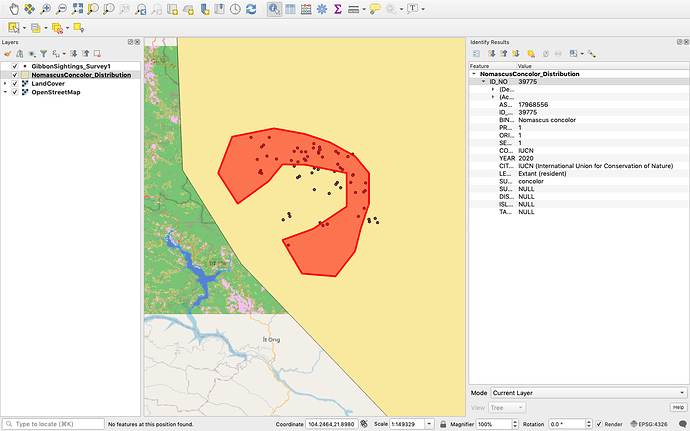The width and height of the screenshot is (690, 431).
Task: Open Layer Styling panel brush icon
Action: click(7, 54)
